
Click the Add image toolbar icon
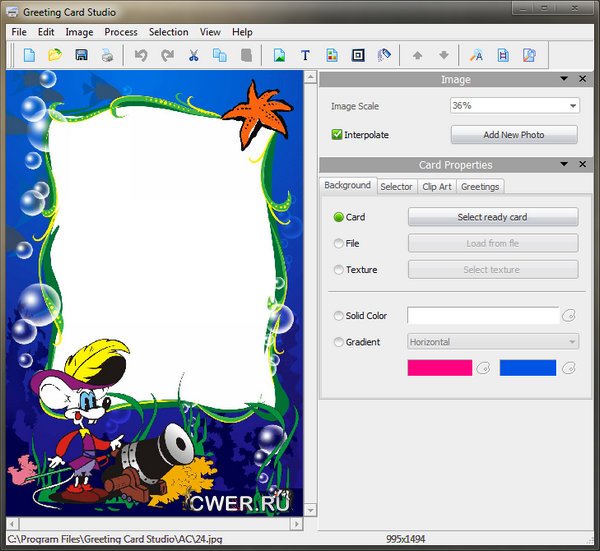pos(279,55)
